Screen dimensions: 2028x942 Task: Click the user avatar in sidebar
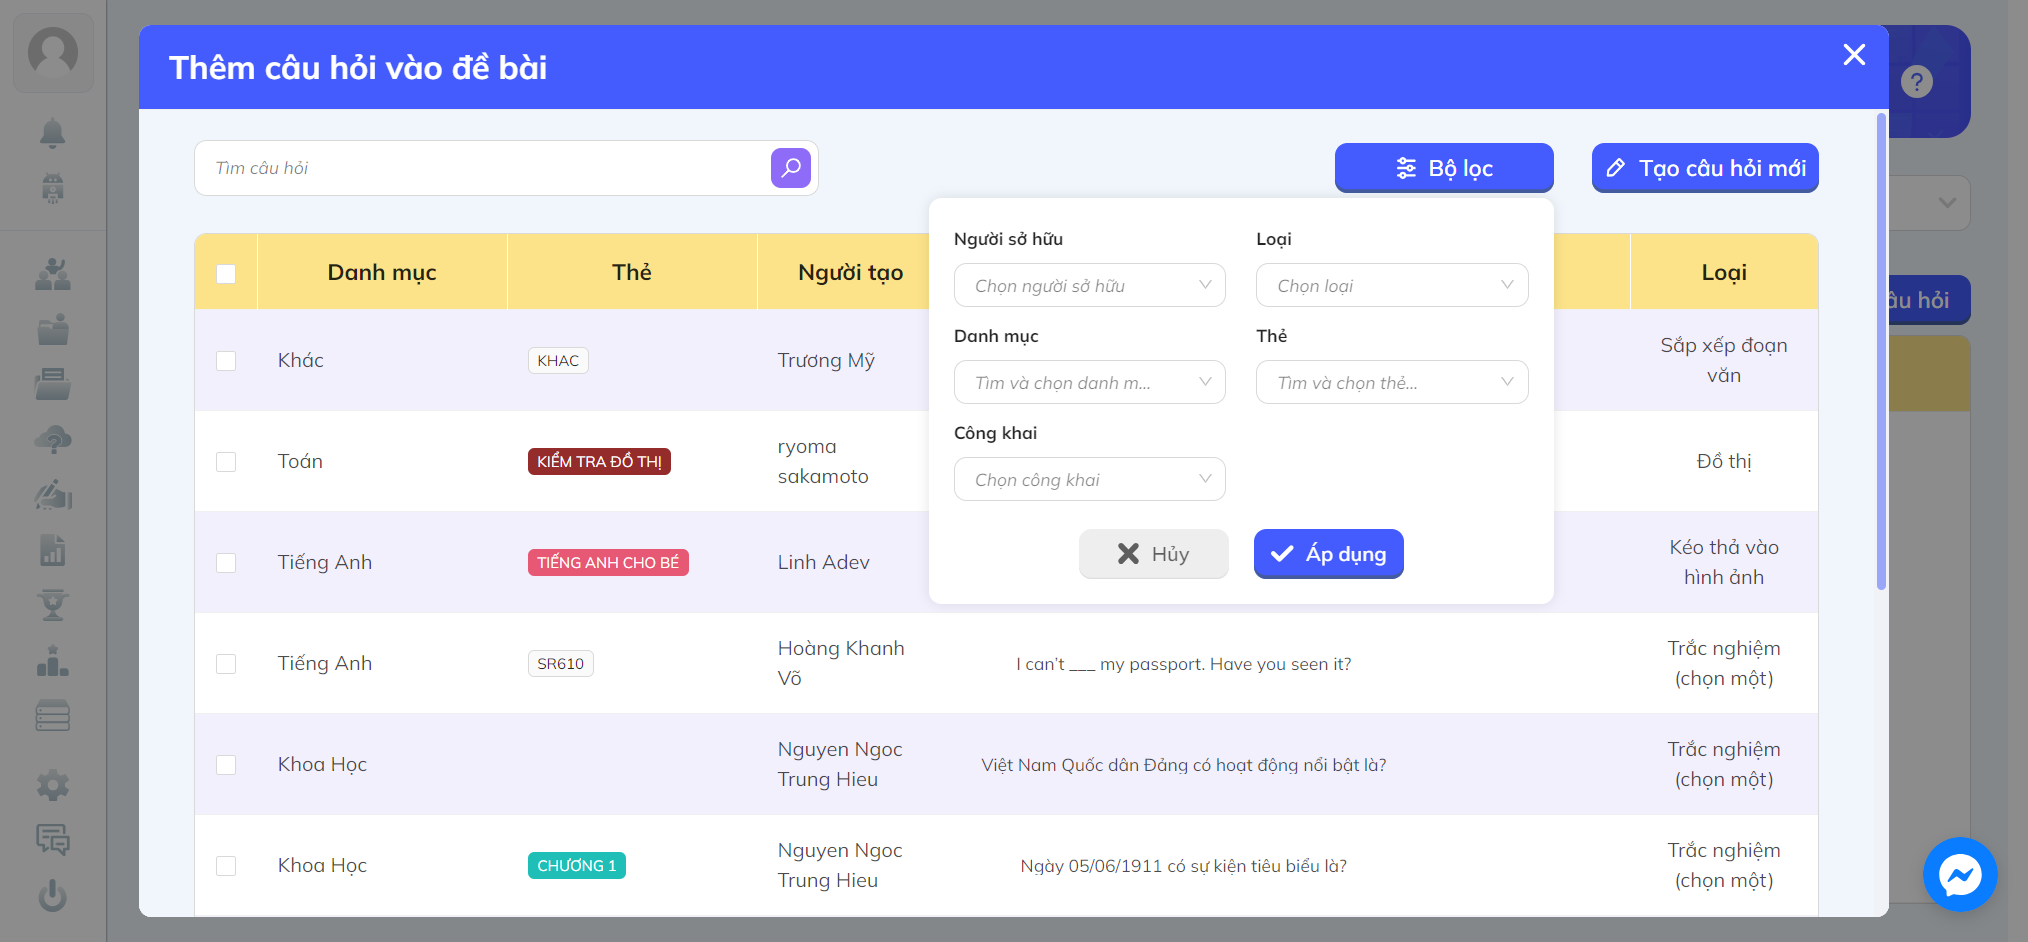53,53
